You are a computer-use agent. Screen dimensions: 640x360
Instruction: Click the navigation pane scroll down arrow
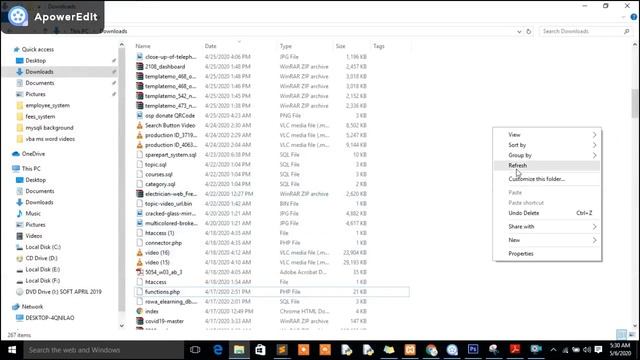122,326
